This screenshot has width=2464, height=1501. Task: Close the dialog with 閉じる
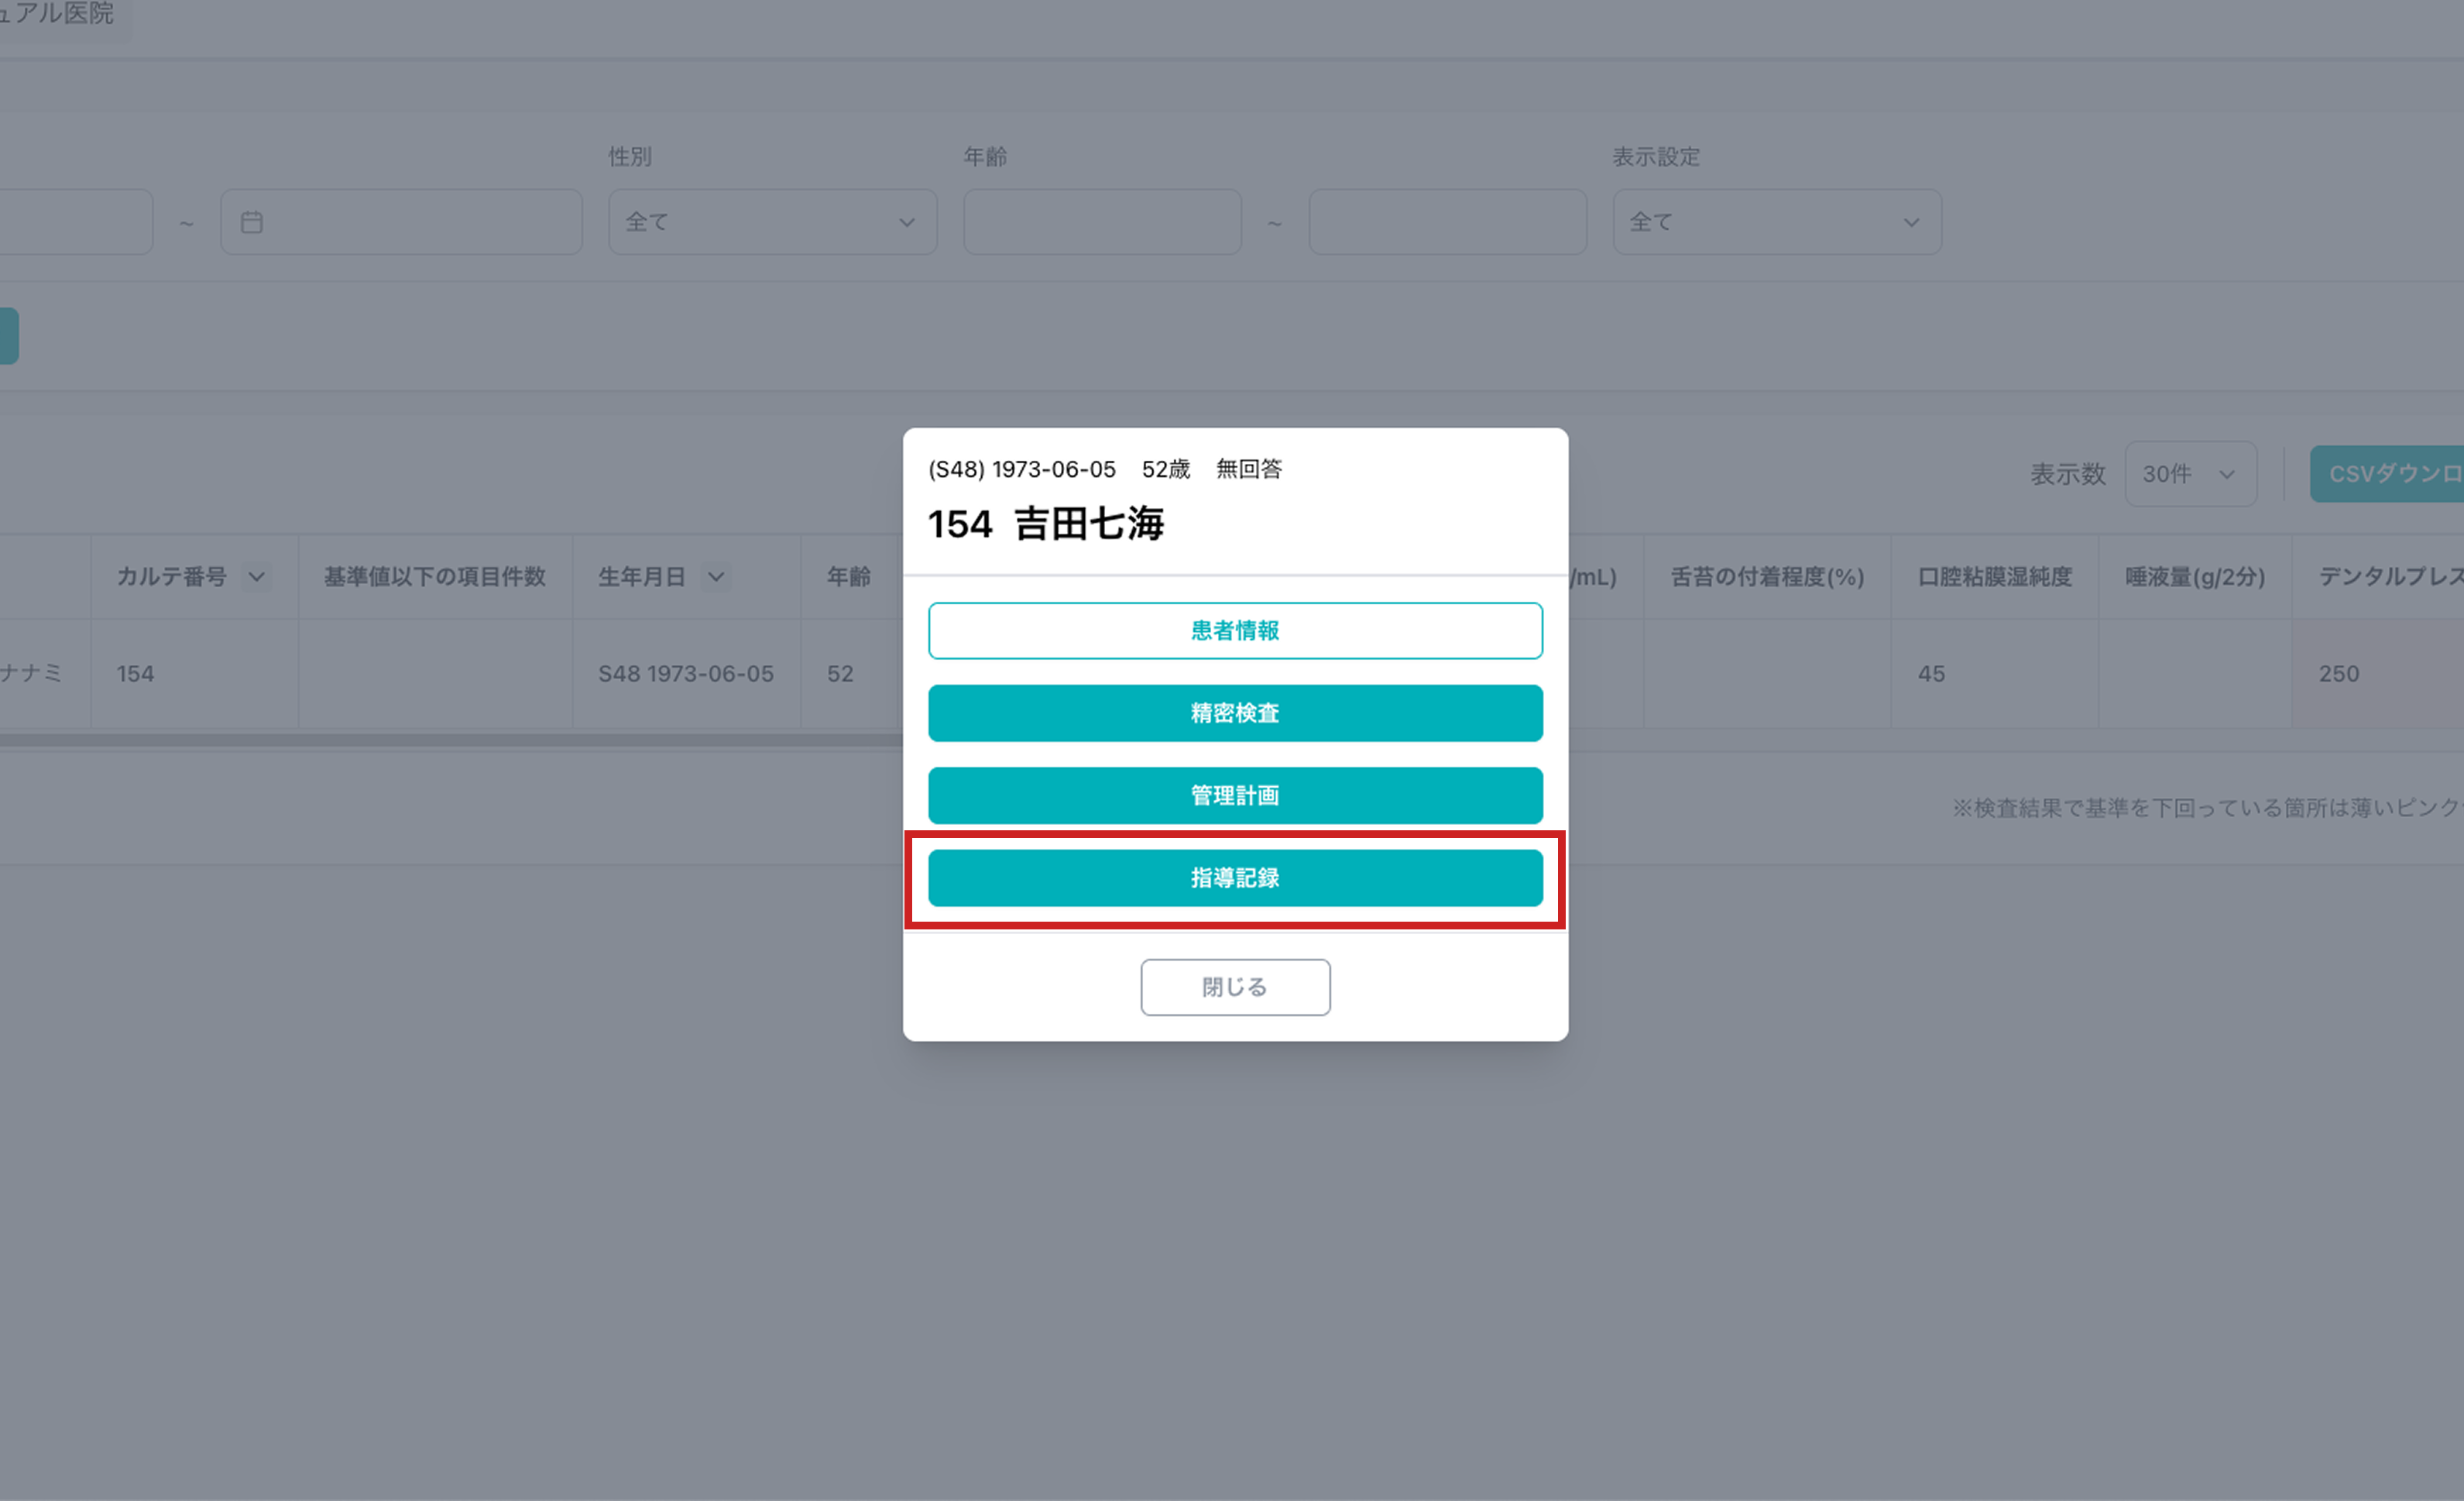1235,987
